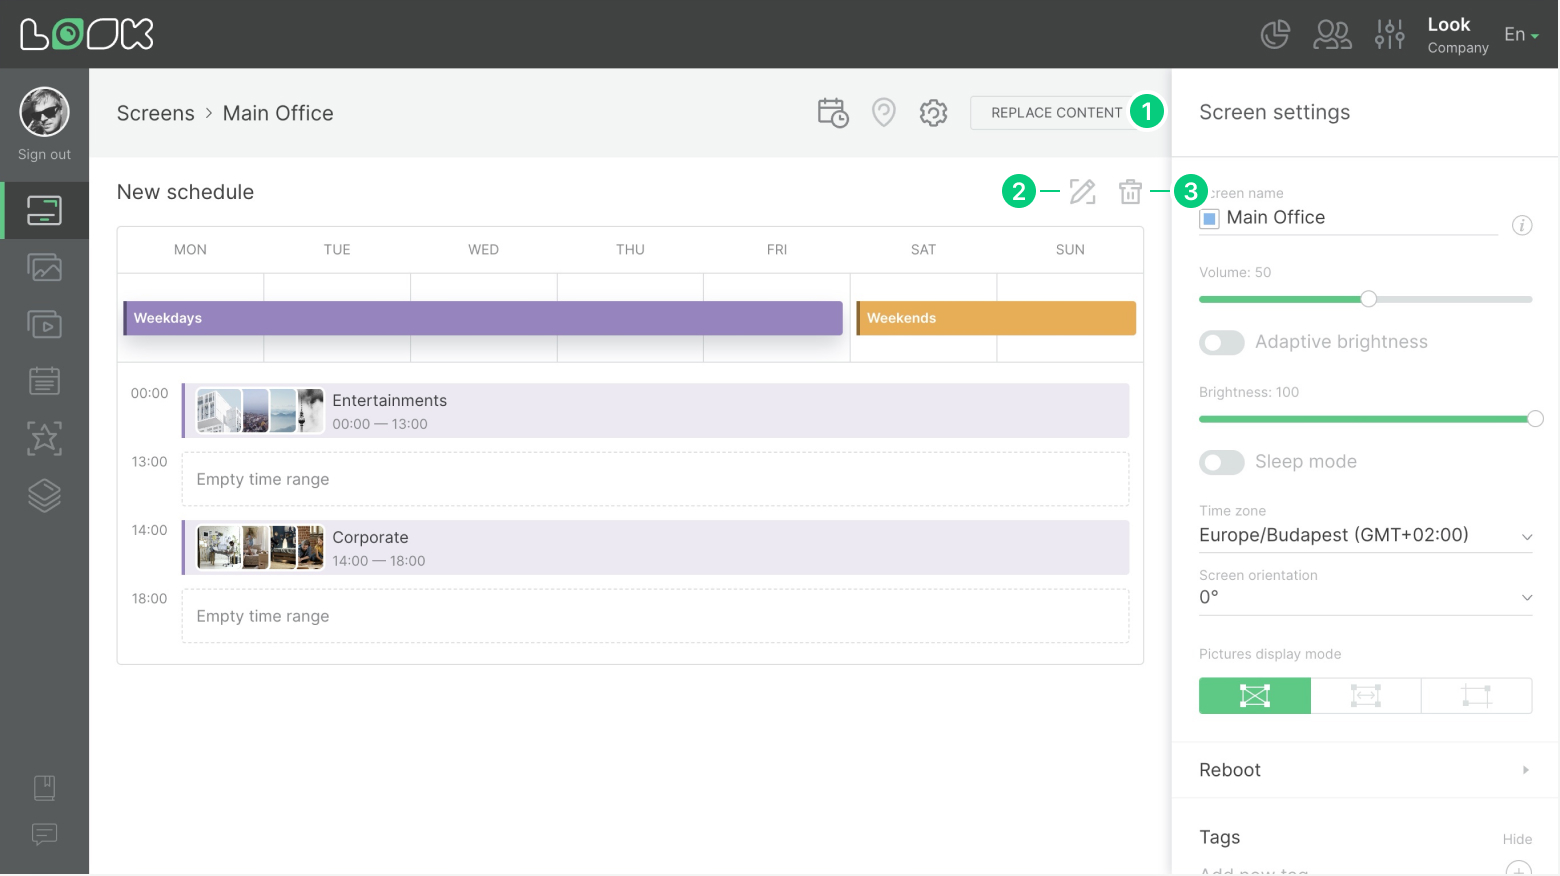The image size is (1560, 876).
Task: Enable Adaptive brightness
Action: tap(1221, 342)
